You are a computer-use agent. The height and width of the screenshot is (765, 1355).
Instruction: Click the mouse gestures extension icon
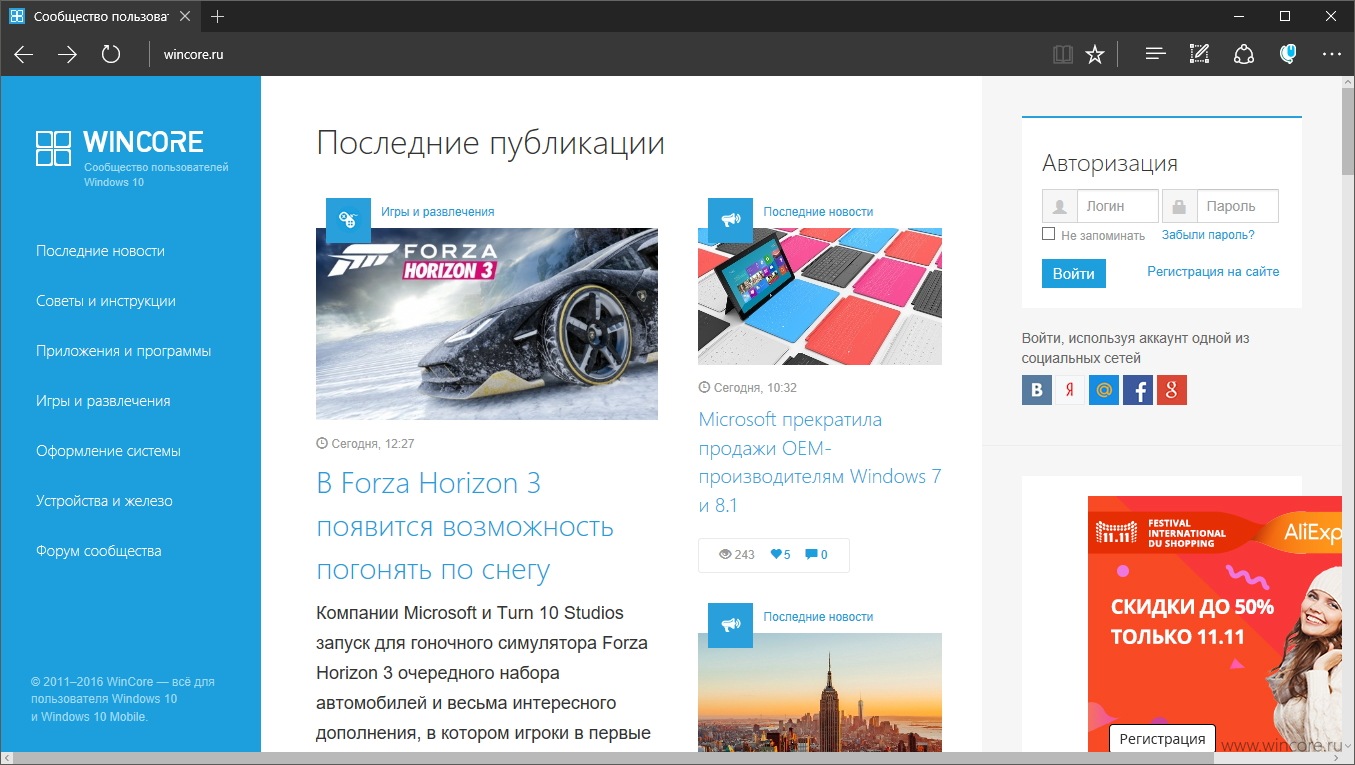[1288, 54]
